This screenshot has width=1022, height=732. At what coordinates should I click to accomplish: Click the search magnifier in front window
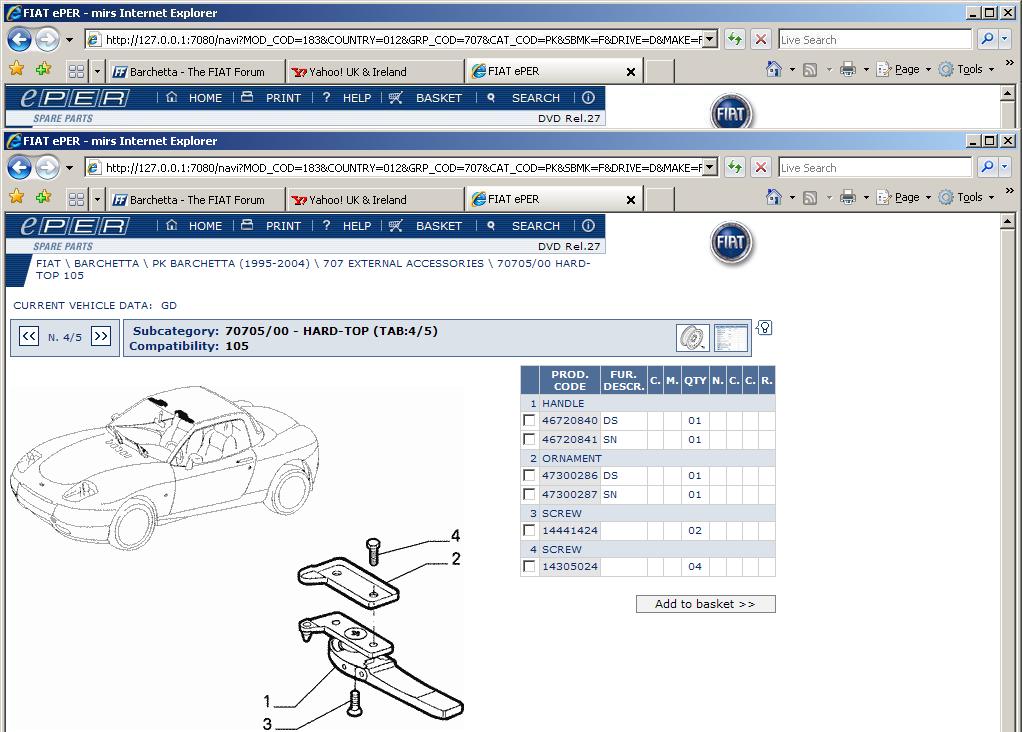[987, 168]
